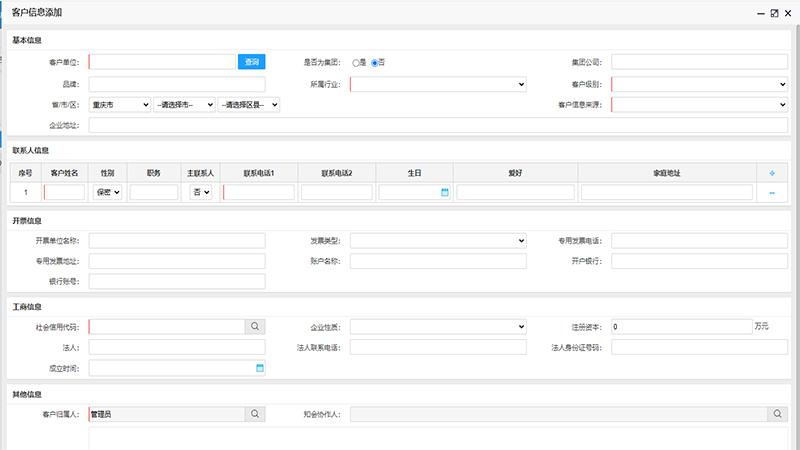This screenshot has height=450, width=800.
Task: Open the 生日 calendar picker icon
Action: point(444,192)
